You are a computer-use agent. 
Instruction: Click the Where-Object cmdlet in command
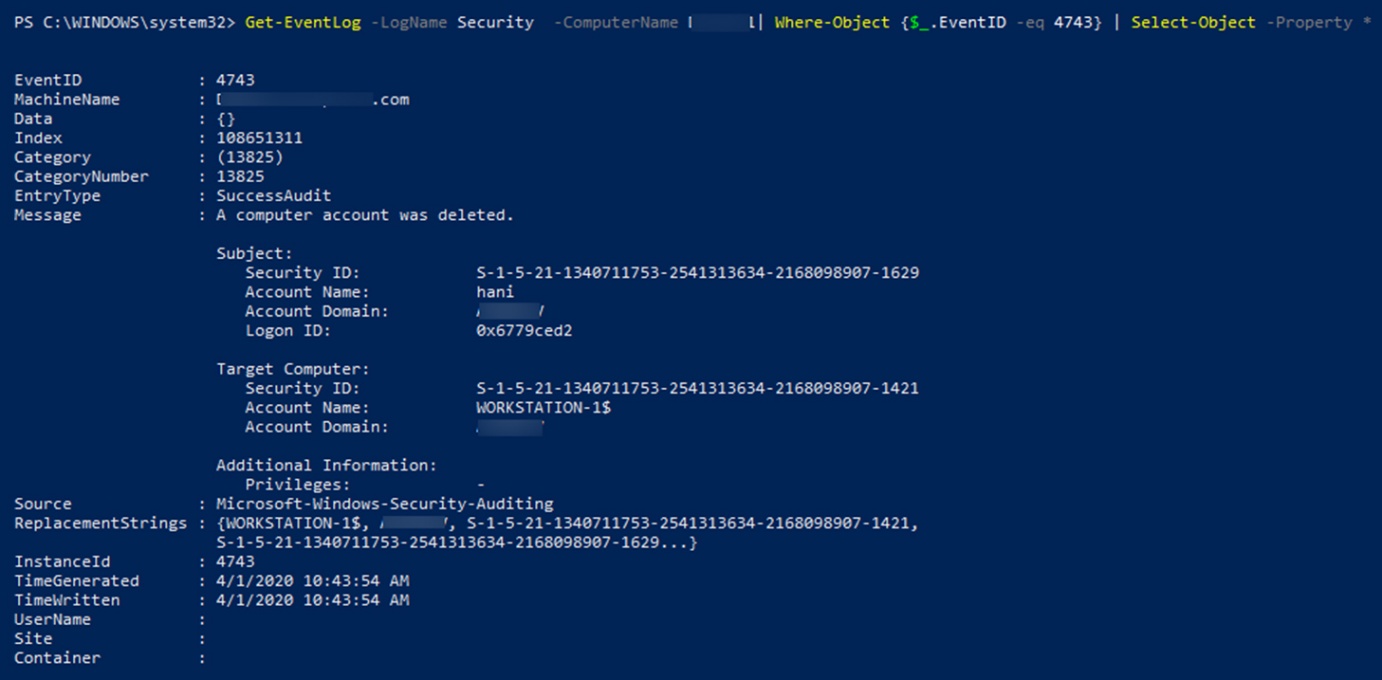click(832, 22)
